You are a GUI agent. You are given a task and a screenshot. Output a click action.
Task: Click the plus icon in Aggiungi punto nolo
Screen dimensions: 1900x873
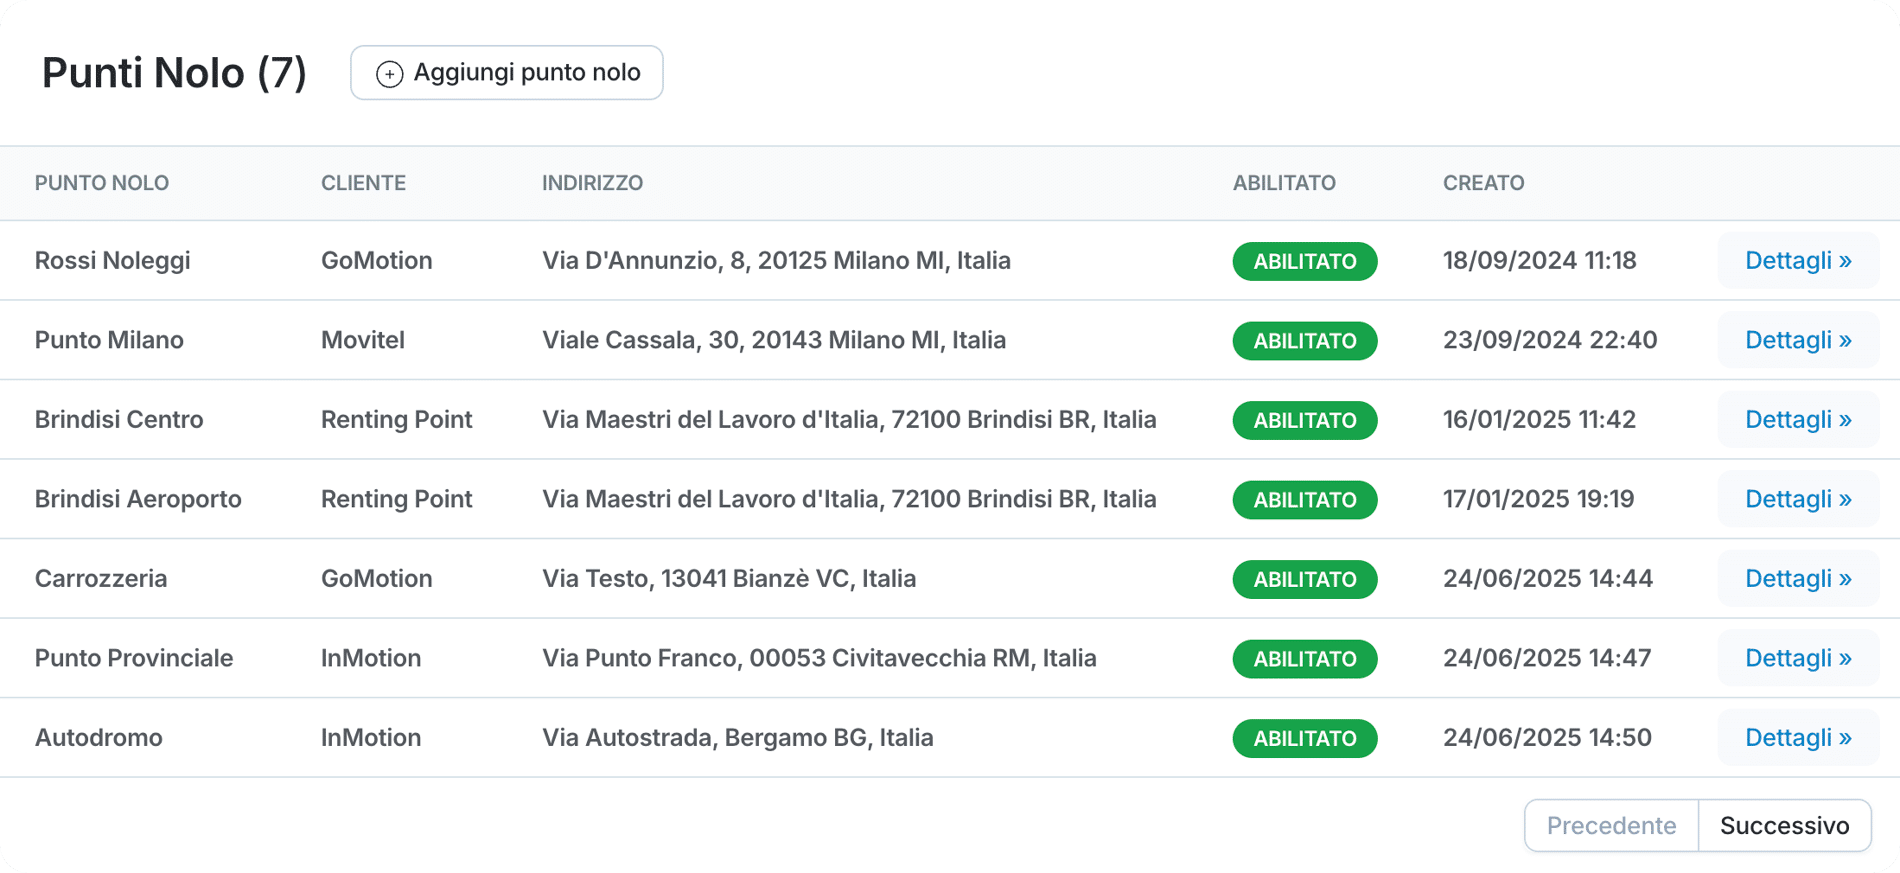click(x=389, y=74)
